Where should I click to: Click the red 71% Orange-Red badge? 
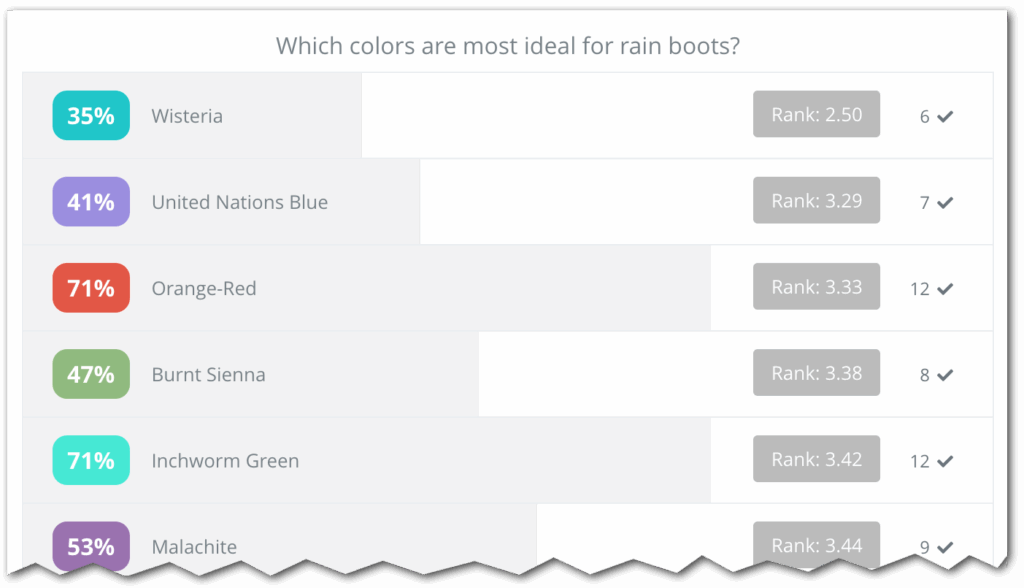click(91, 288)
